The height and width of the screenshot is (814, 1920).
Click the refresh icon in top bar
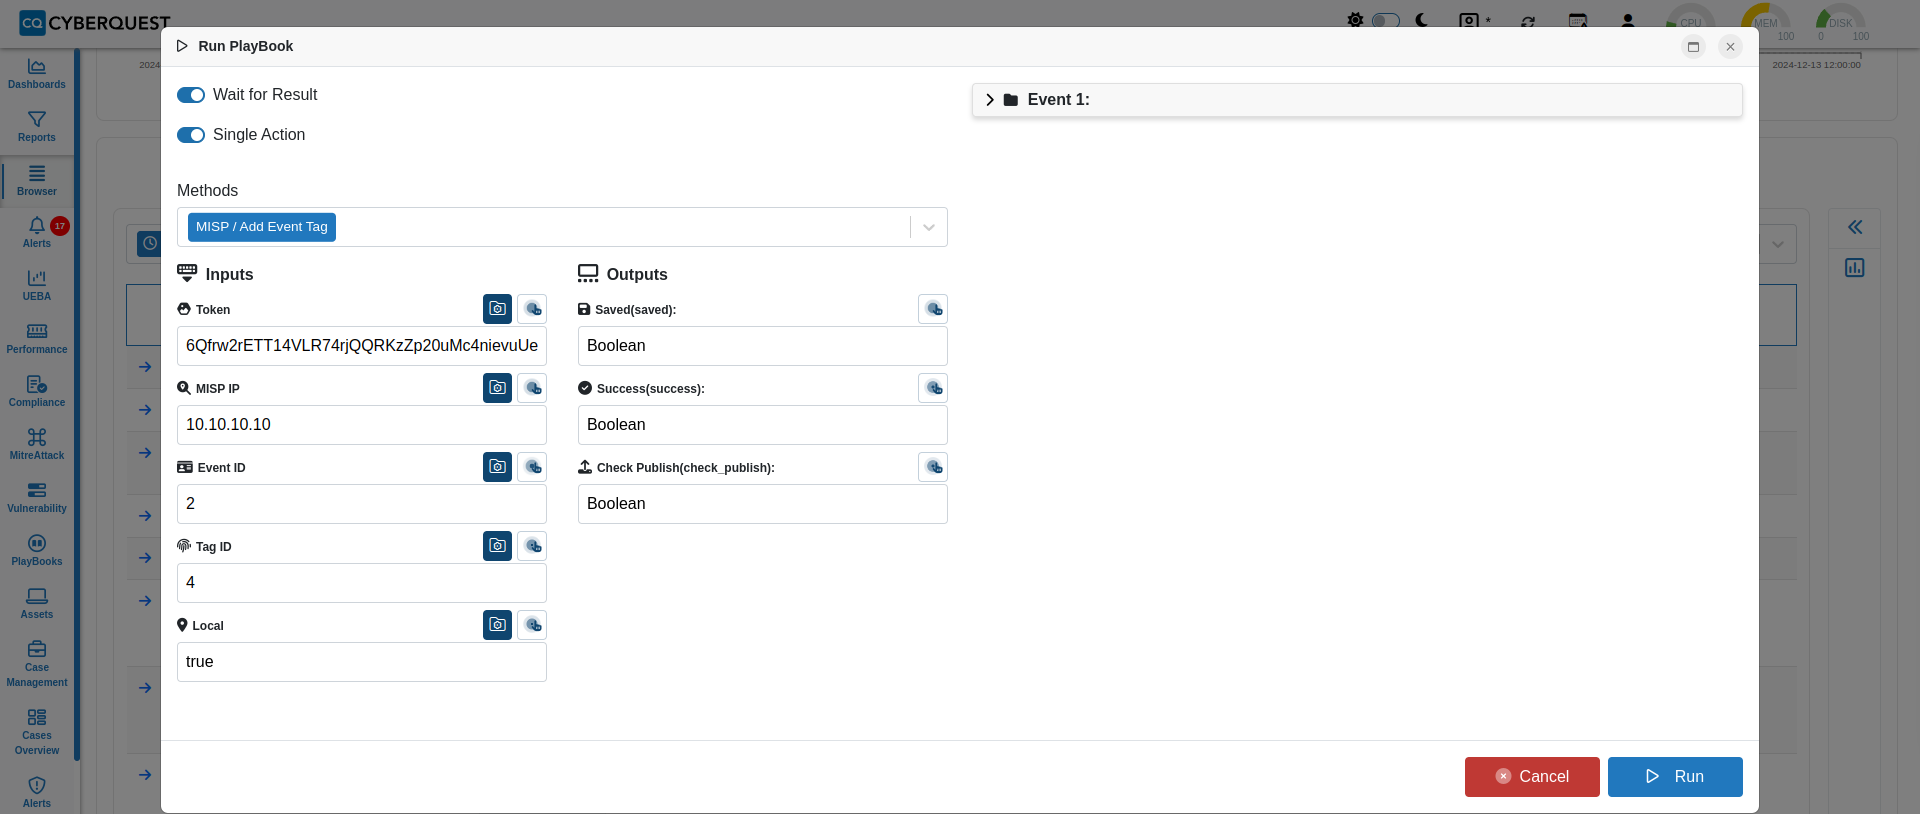point(1528,21)
